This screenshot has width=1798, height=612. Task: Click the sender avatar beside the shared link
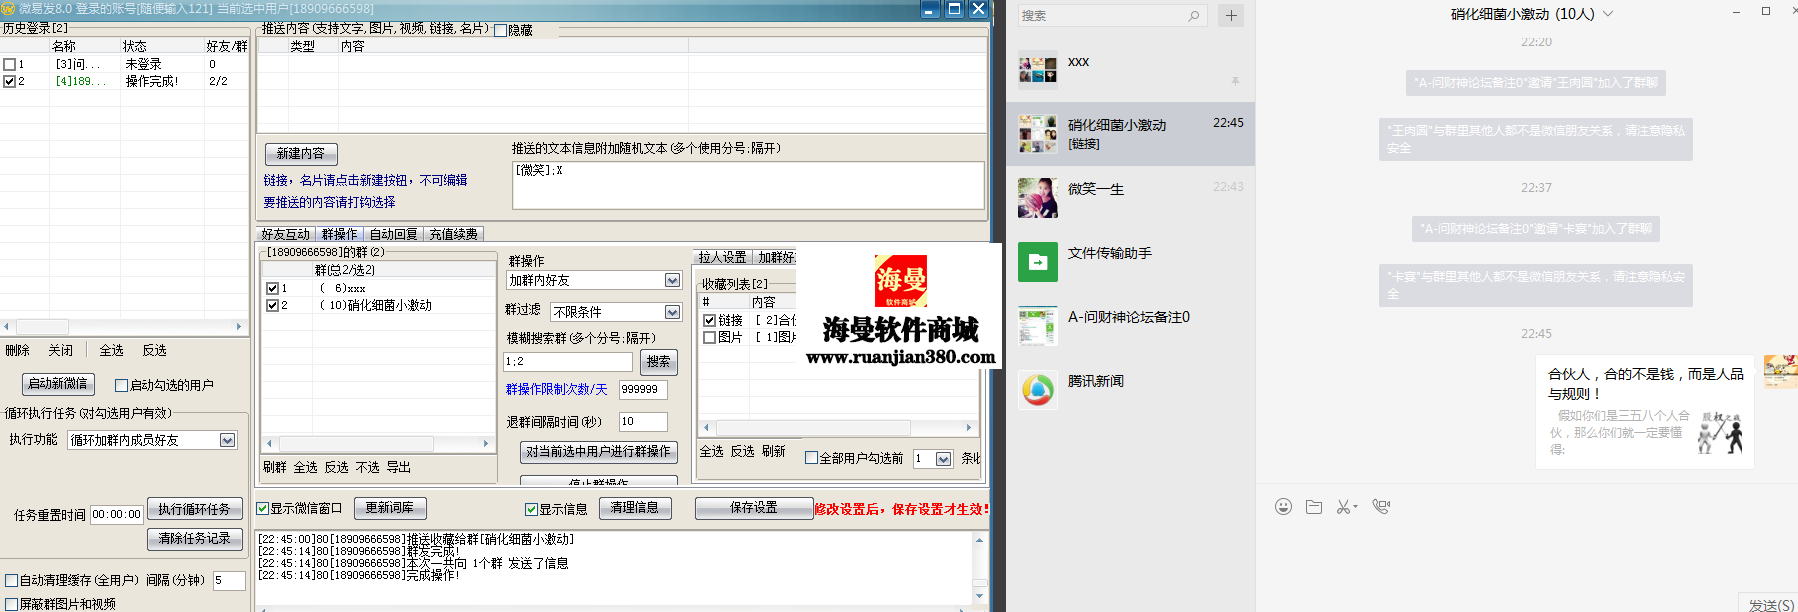tap(1781, 371)
